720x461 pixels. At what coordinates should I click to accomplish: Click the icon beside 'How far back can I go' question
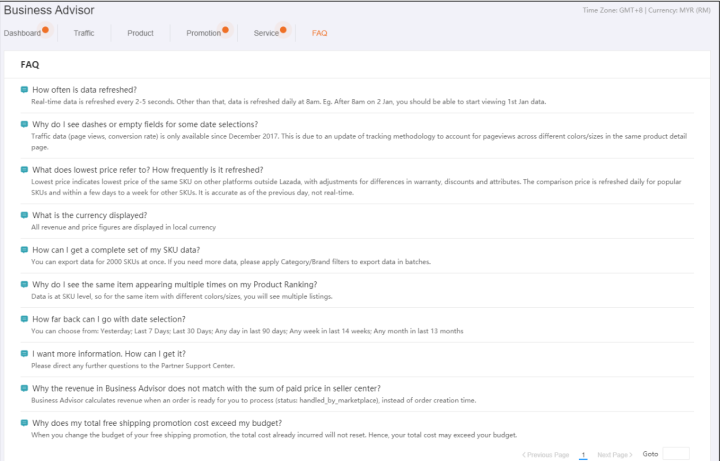pyautogui.click(x=24, y=319)
